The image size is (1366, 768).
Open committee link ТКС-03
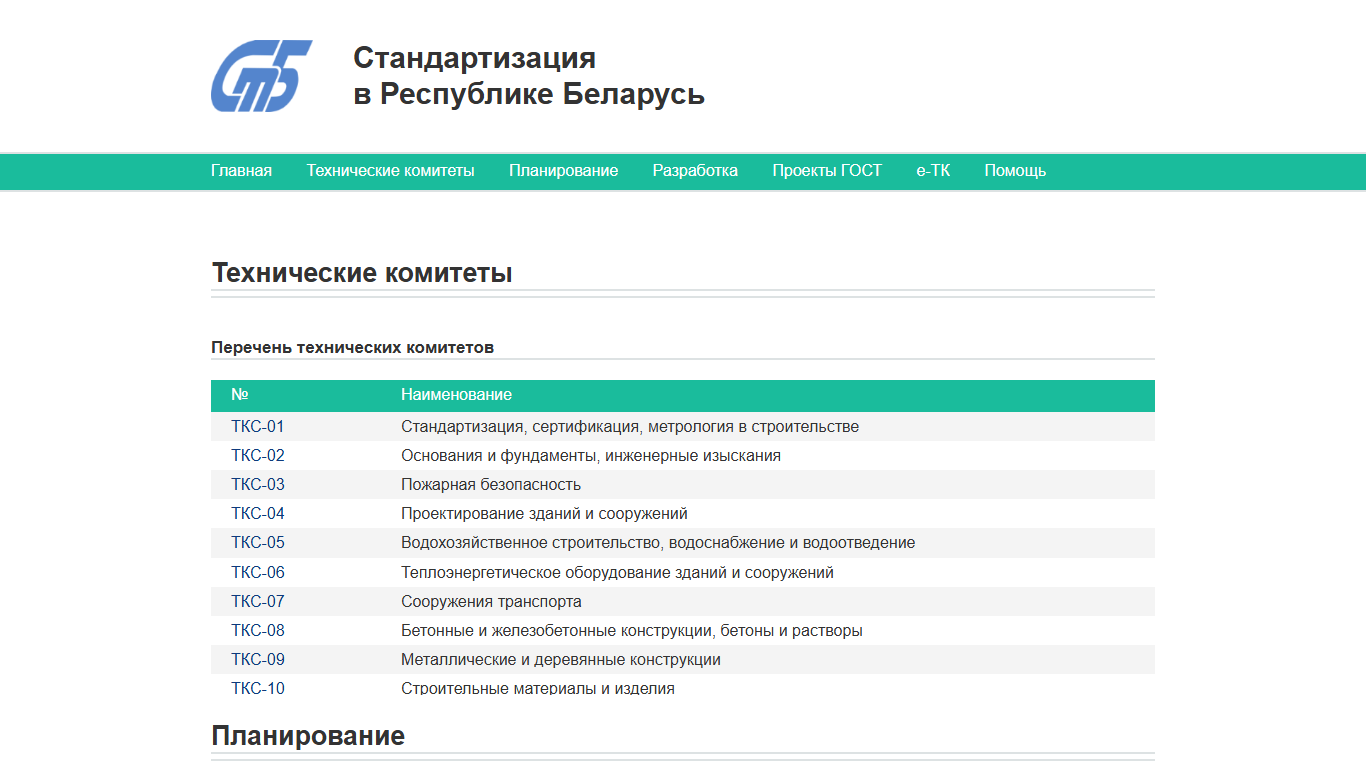(x=258, y=484)
